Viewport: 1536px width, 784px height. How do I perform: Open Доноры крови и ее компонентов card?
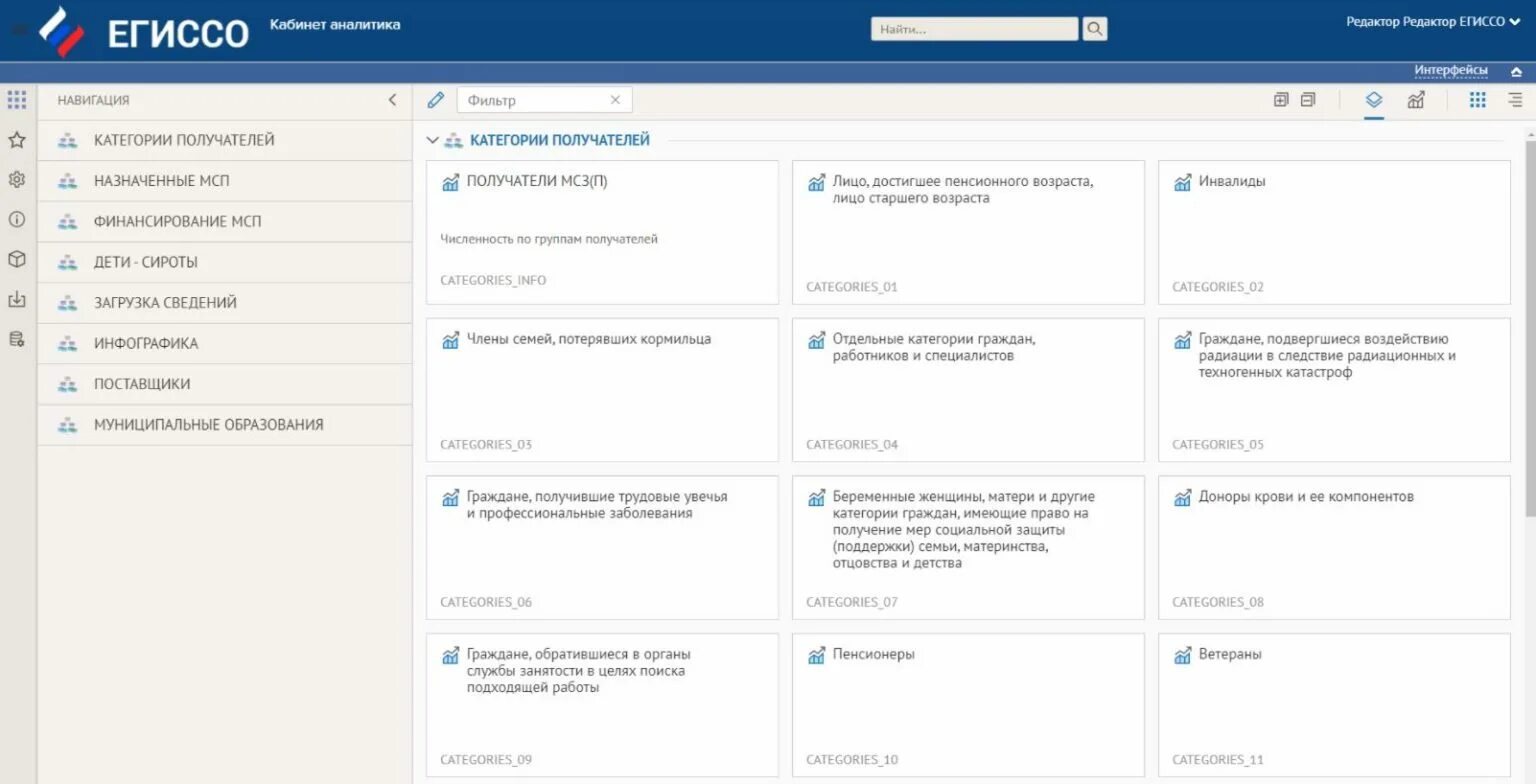click(x=1334, y=547)
